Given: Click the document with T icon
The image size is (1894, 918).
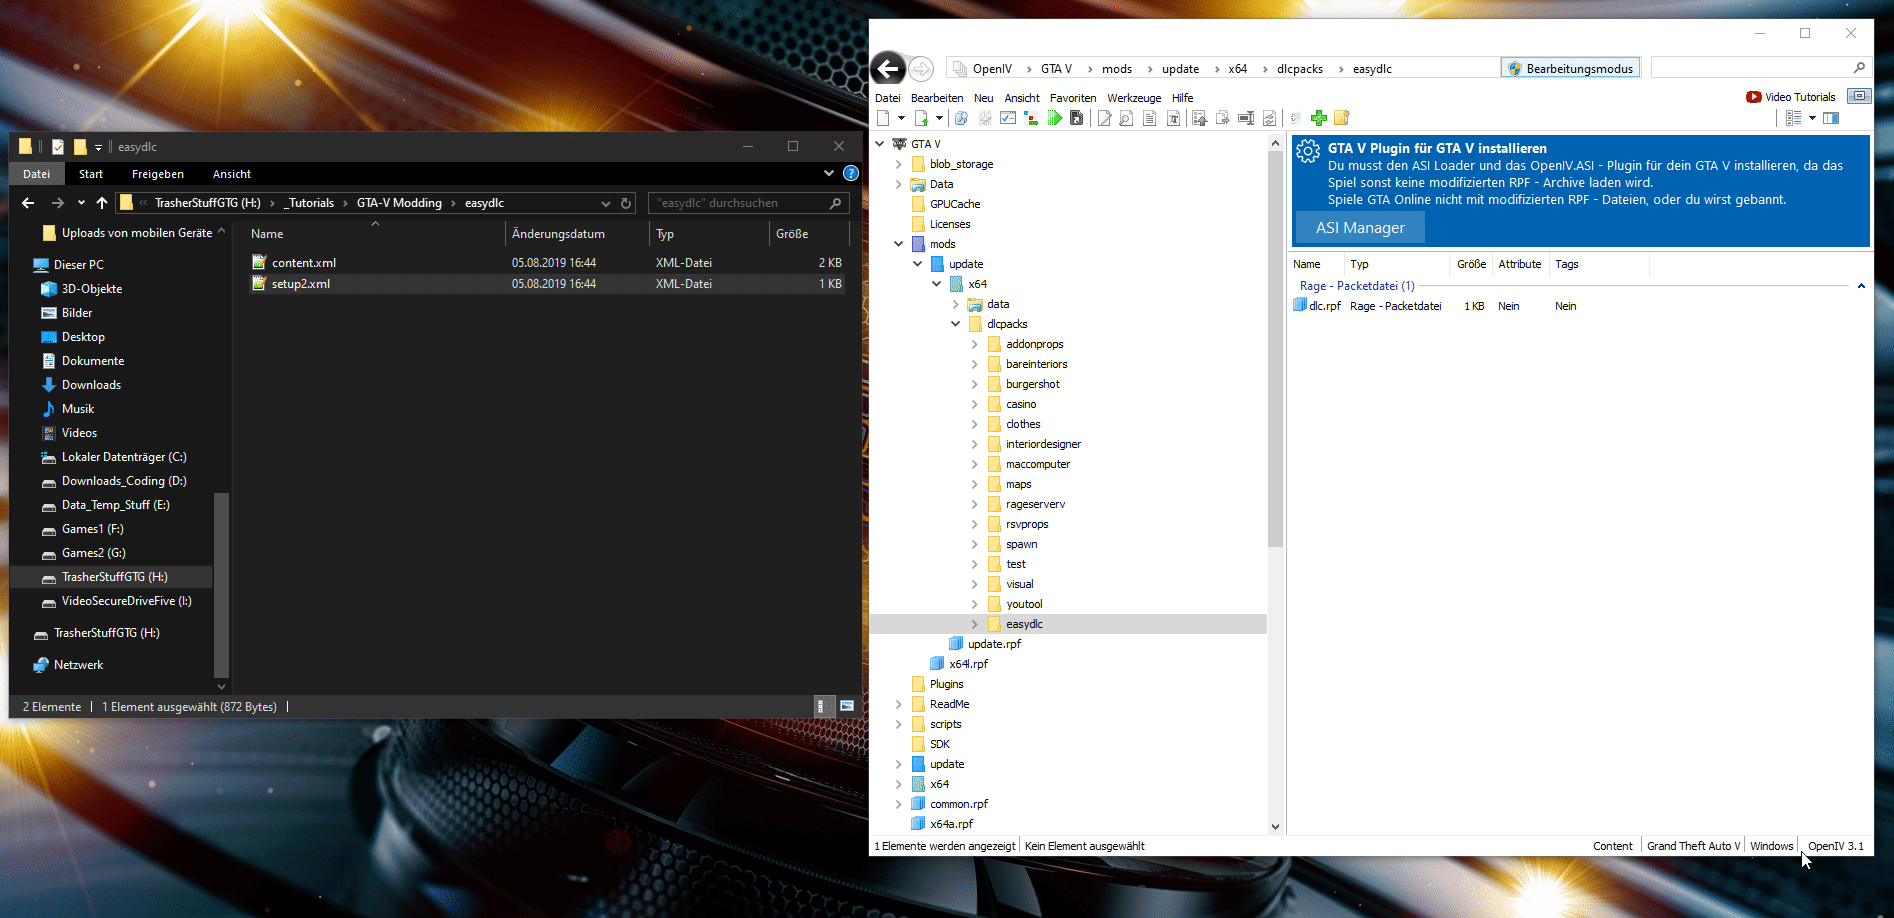Looking at the screenshot, I should 1173,118.
